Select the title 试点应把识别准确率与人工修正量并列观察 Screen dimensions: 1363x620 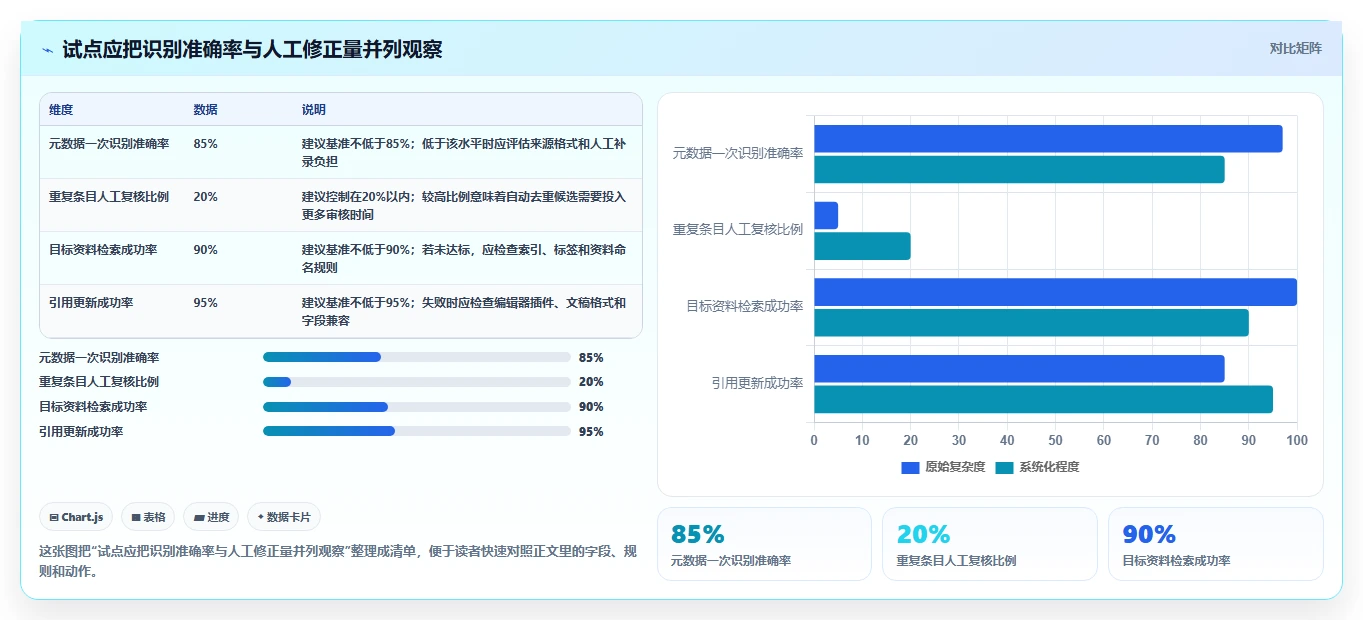[252, 49]
